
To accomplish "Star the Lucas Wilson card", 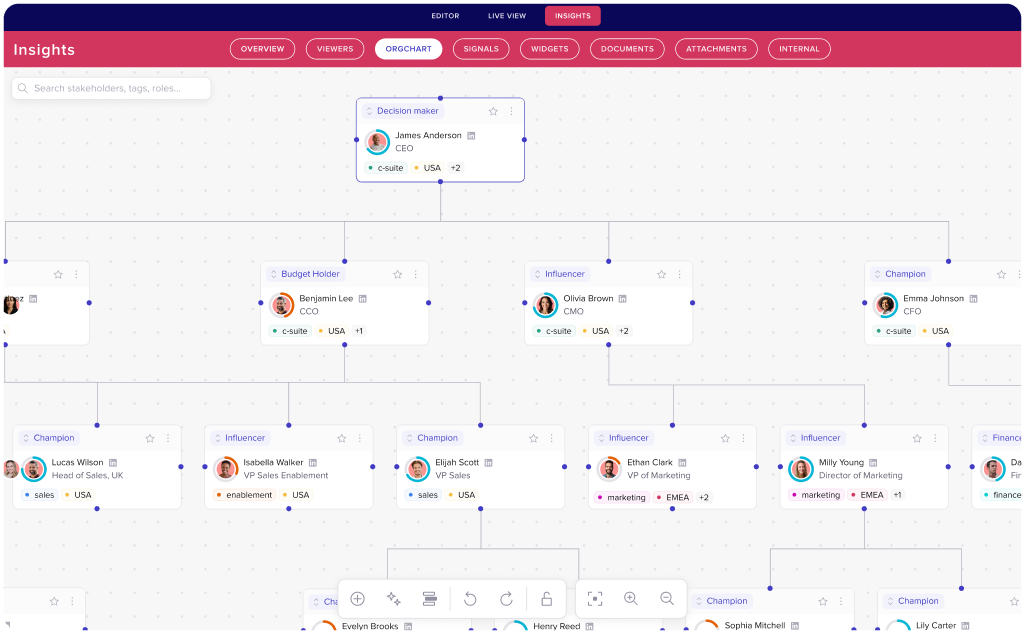I will pyautogui.click(x=150, y=439).
